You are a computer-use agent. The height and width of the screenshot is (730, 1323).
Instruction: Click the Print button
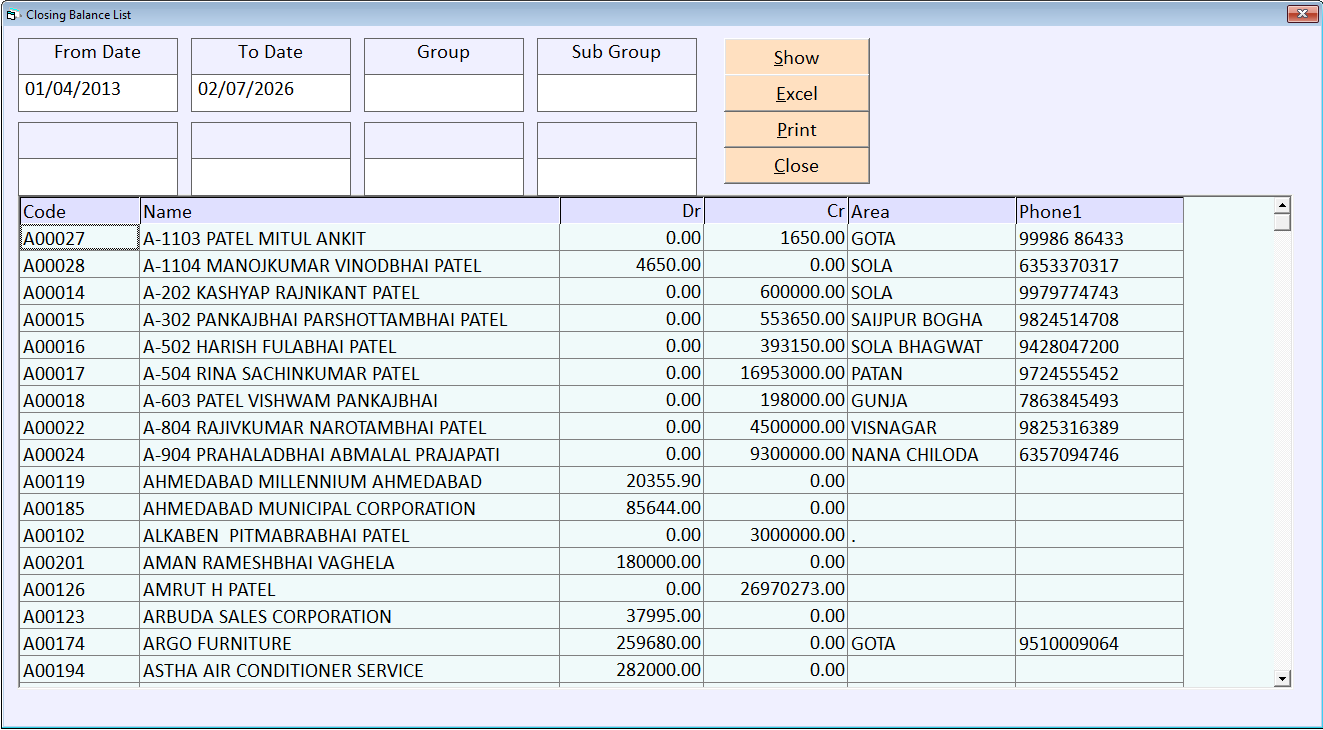(x=797, y=130)
